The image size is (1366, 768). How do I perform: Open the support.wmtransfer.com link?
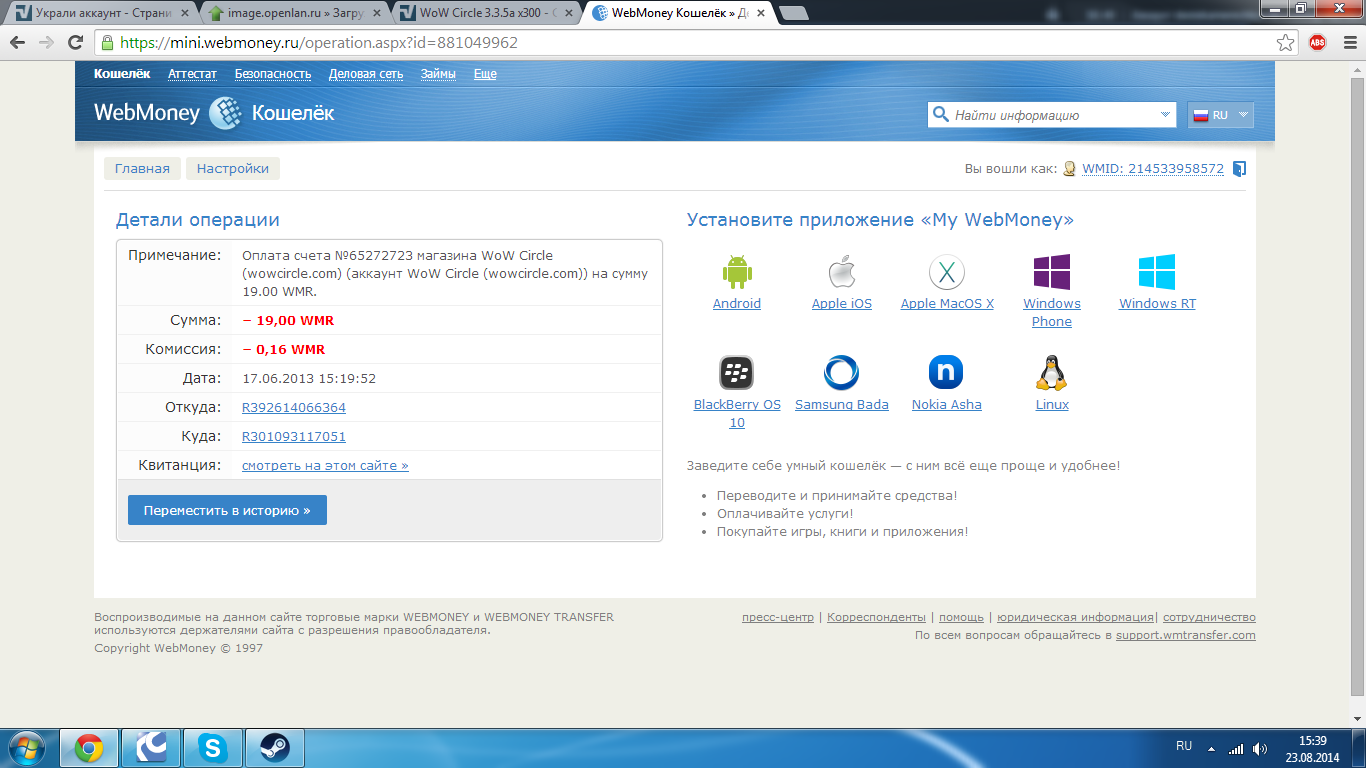pyautogui.click(x=1186, y=635)
